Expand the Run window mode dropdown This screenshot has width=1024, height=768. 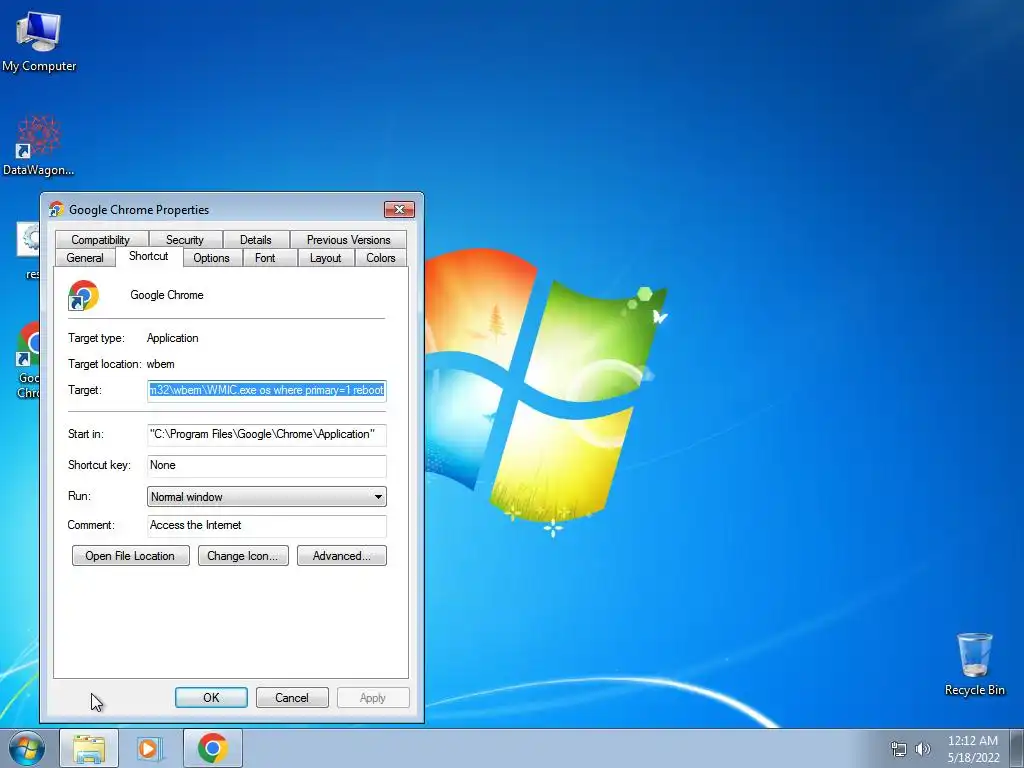click(266, 496)
